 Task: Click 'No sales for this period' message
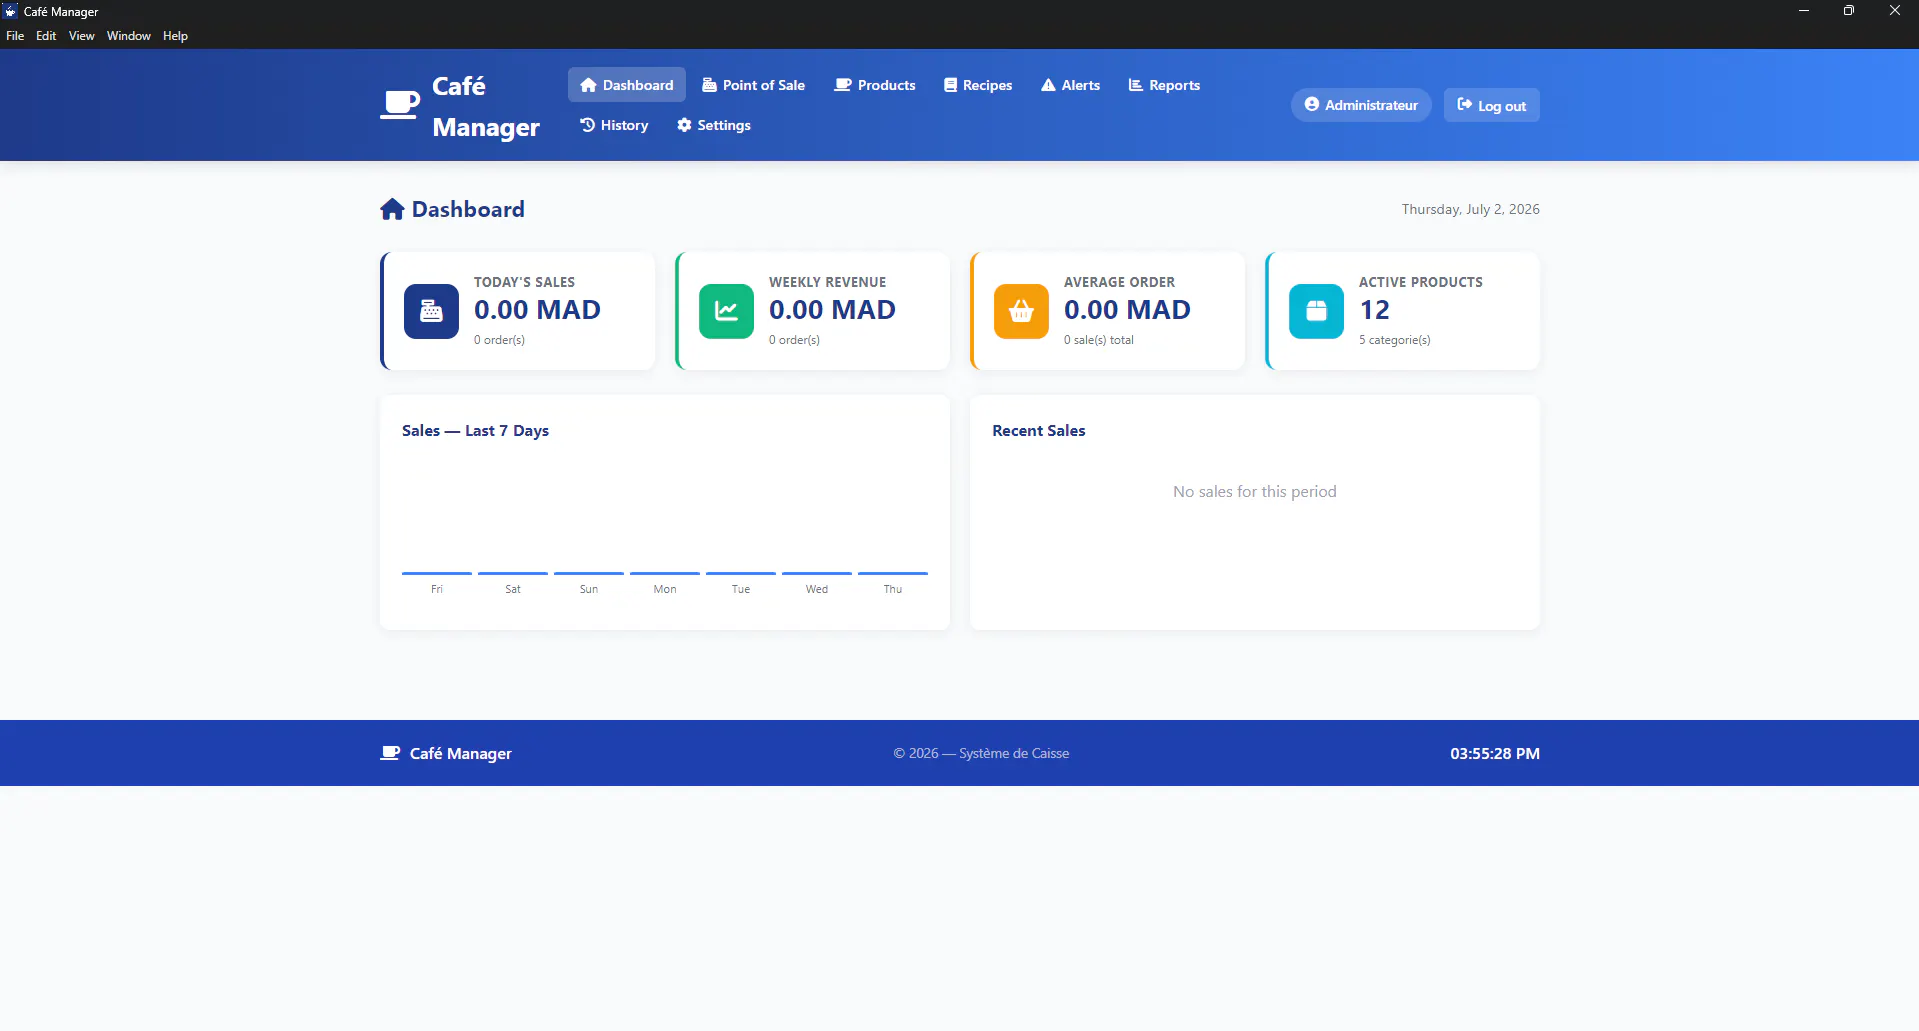point(1254,491)
